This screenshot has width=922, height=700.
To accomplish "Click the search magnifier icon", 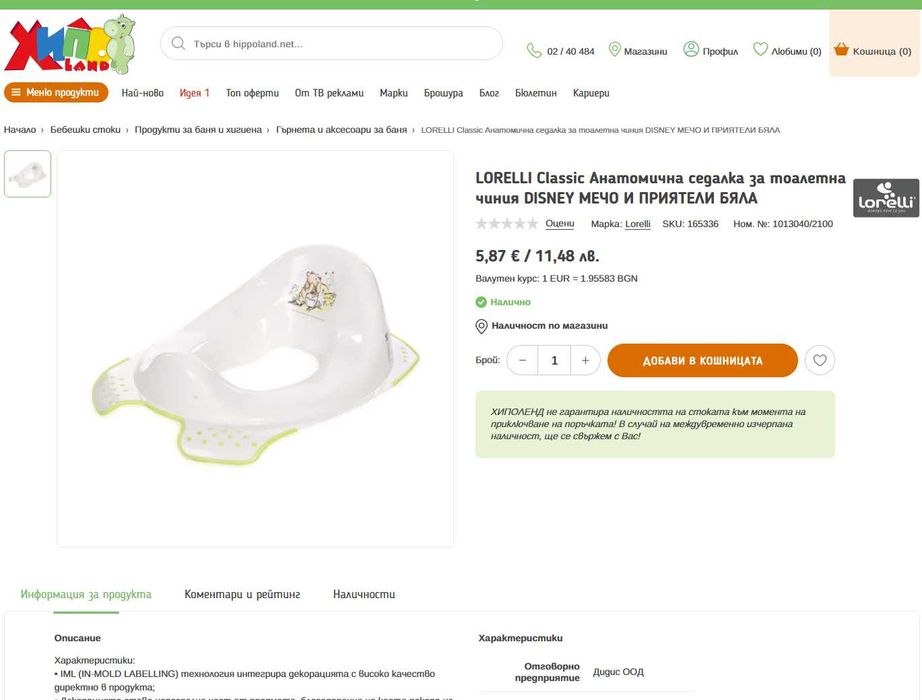I will pyautogui.click(x=178, y=44).
